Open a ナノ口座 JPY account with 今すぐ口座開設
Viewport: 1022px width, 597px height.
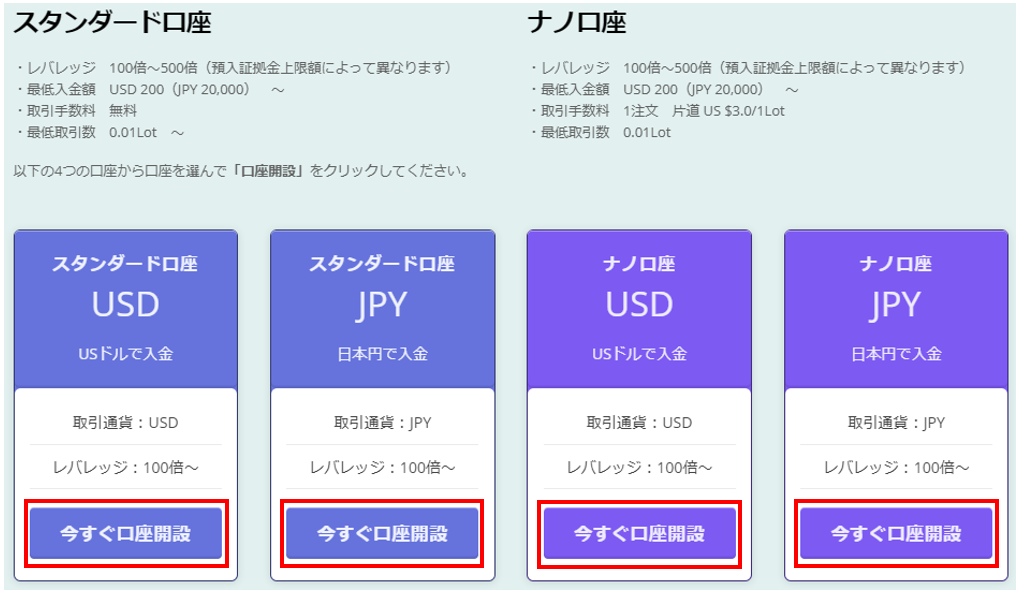pyautogui.click(x=896, y=533)
